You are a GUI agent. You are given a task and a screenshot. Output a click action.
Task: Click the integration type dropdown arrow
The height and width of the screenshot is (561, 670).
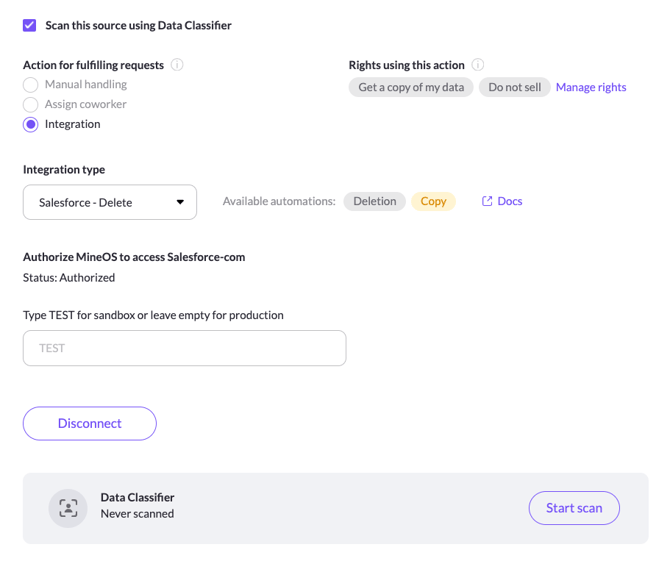(180, 202)
